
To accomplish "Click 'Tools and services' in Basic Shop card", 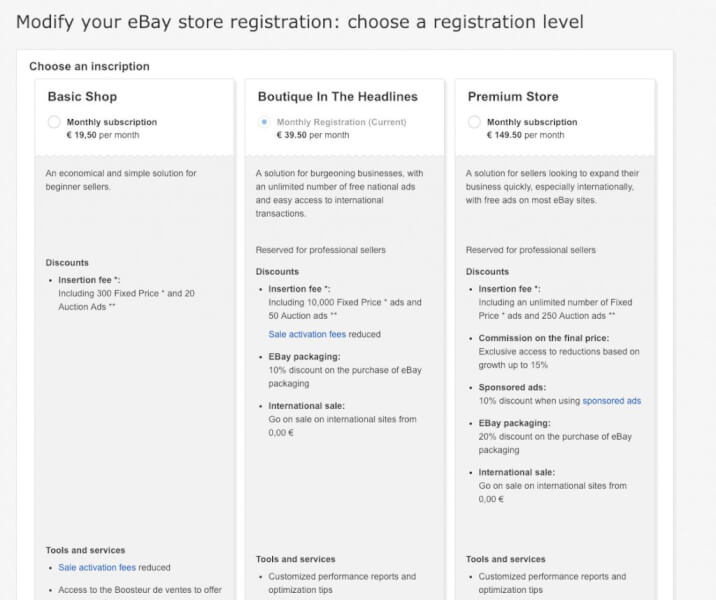I will pos(85,550).
